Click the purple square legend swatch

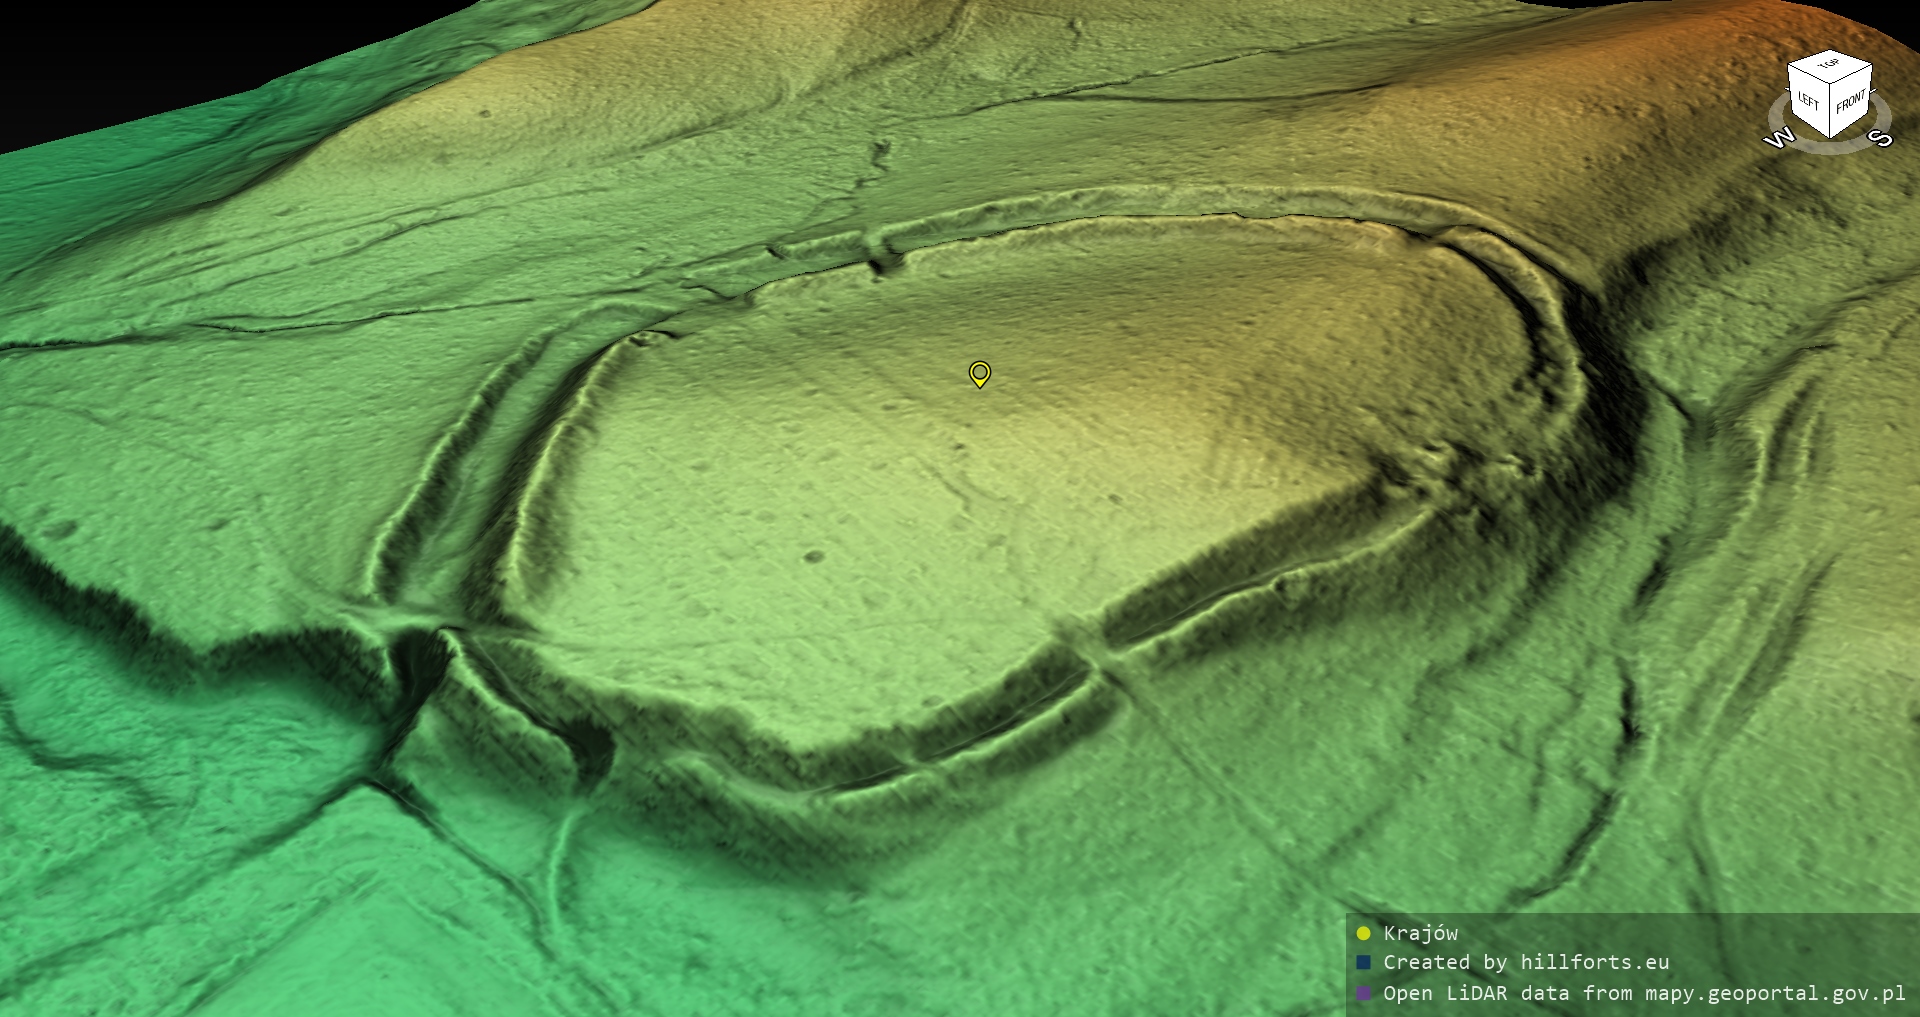1363,994
